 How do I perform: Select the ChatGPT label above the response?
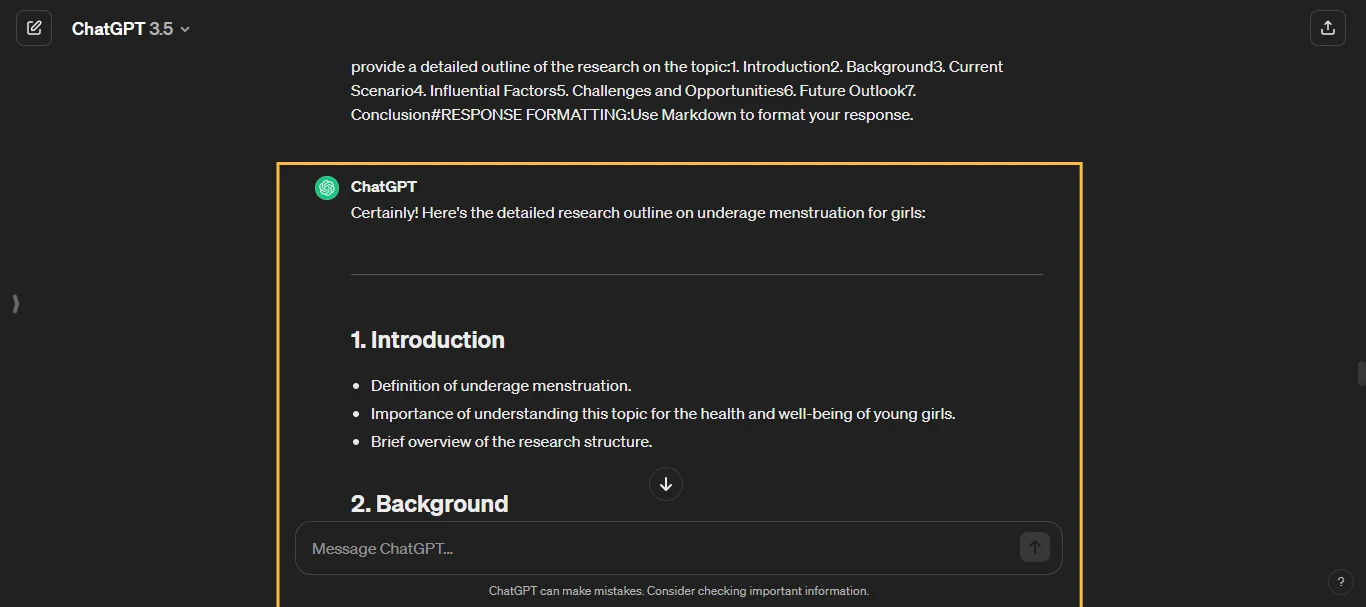click(383, 186)
